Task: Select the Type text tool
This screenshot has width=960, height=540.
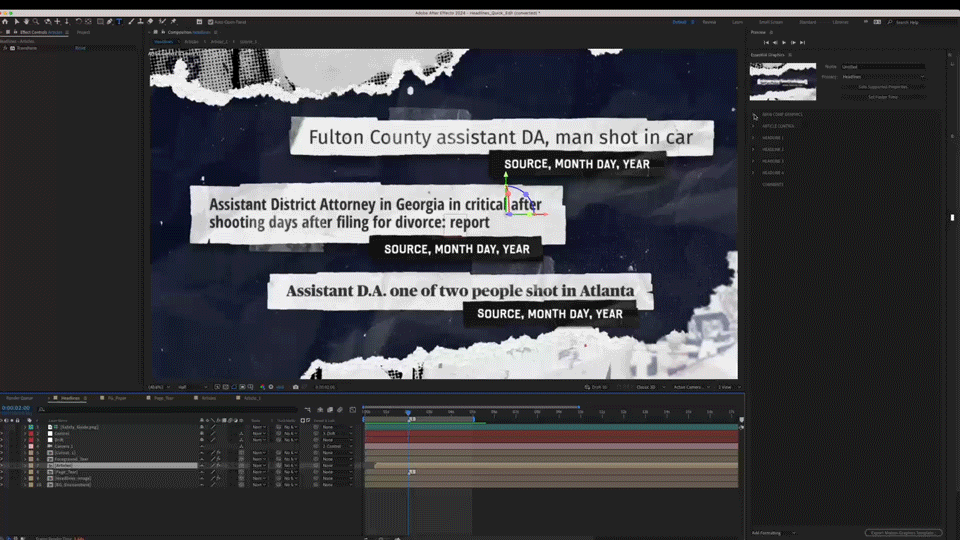Action: click(x=119, y=21)
